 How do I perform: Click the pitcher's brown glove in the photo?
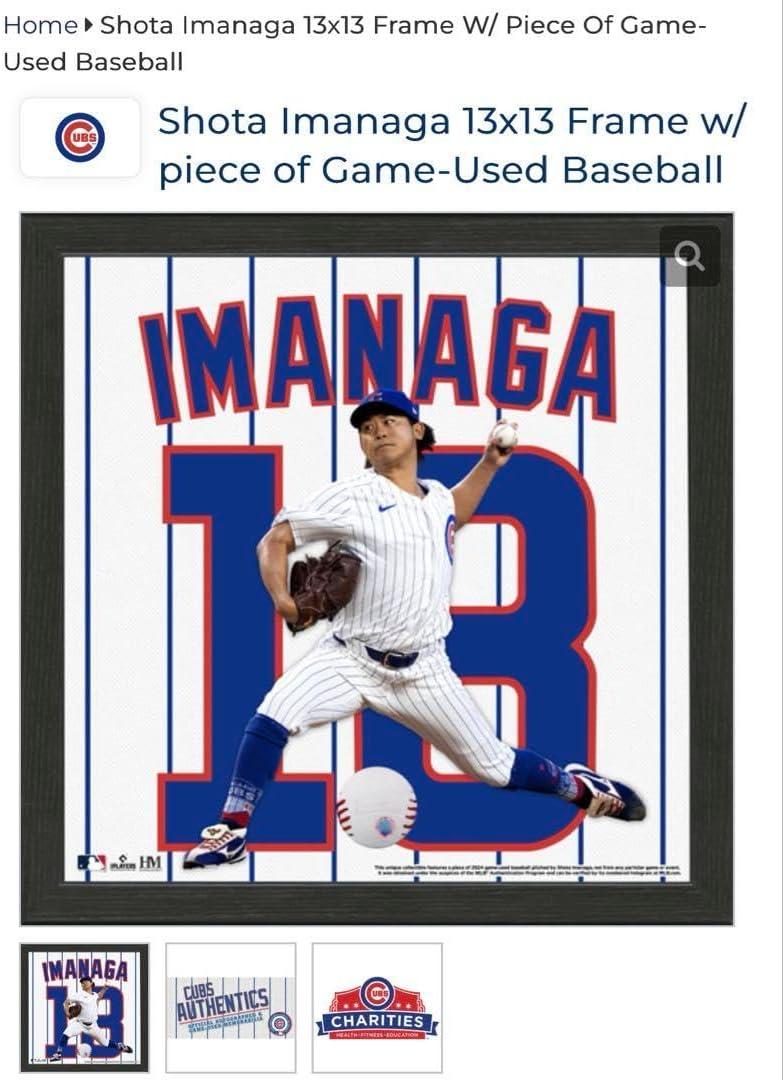[x=324, y=585]
